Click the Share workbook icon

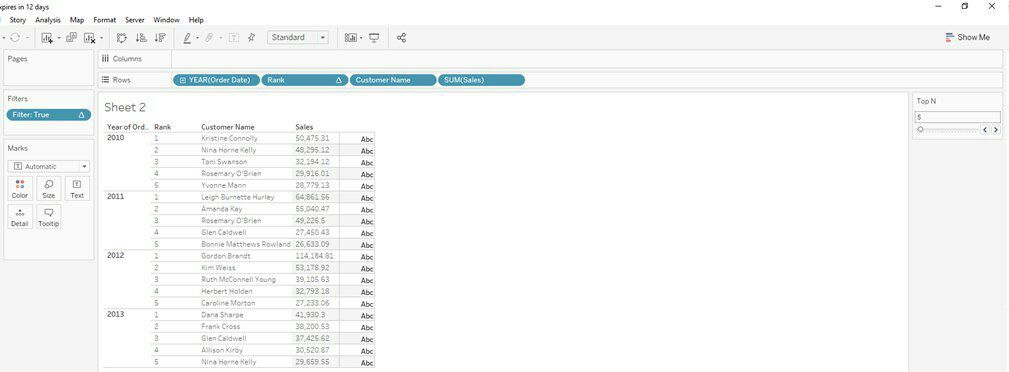[402, 38]
